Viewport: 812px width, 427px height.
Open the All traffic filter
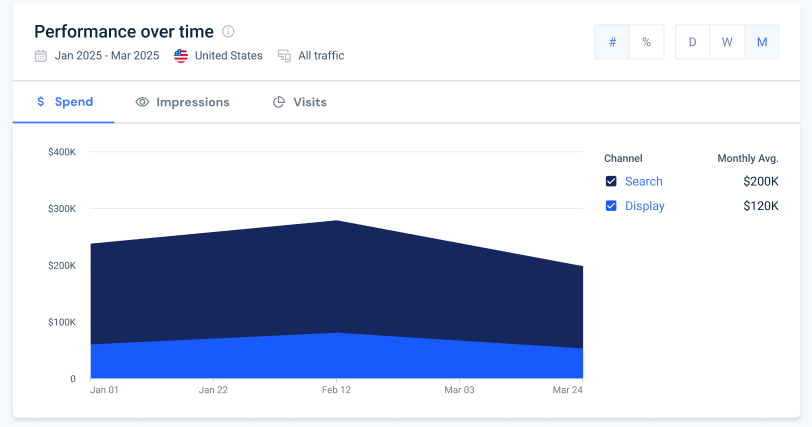pyautogui.click(x=321, y=56)
